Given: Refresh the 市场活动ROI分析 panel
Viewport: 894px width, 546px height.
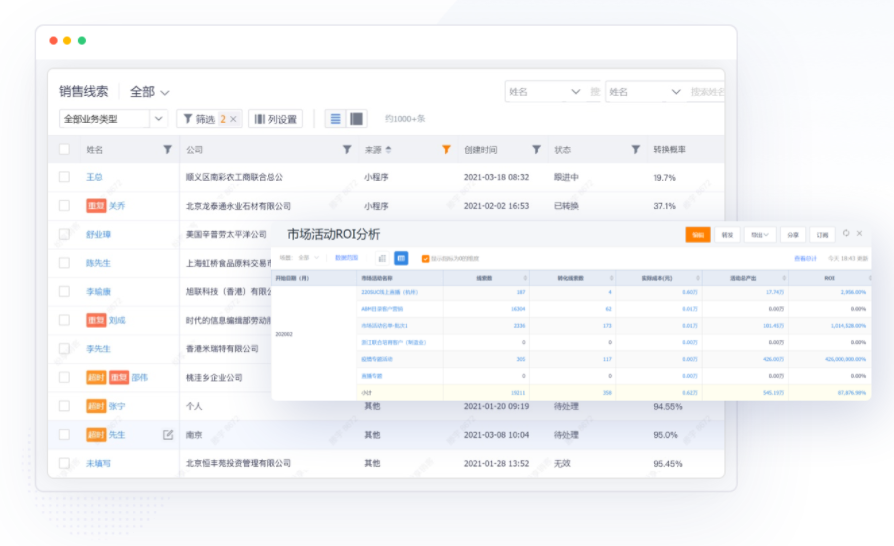Looking at the screenshot, I should 846,234.
